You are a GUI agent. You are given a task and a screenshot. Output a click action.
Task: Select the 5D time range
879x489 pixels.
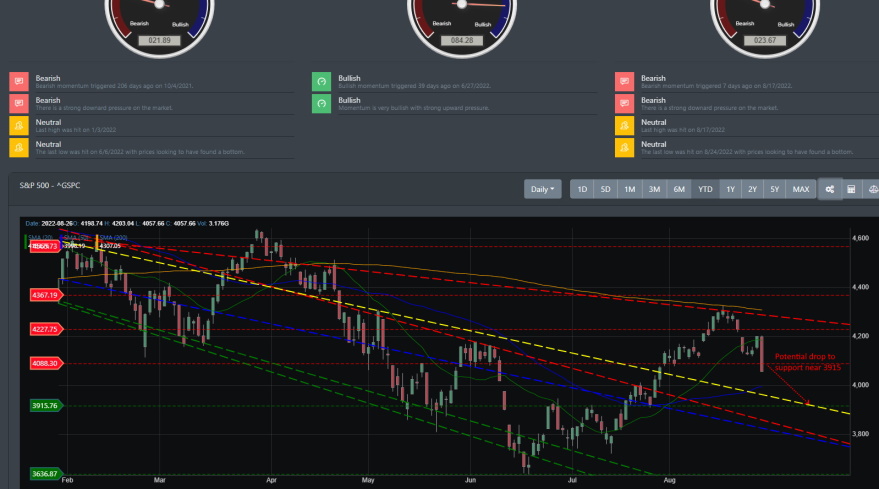click(605, 189)
